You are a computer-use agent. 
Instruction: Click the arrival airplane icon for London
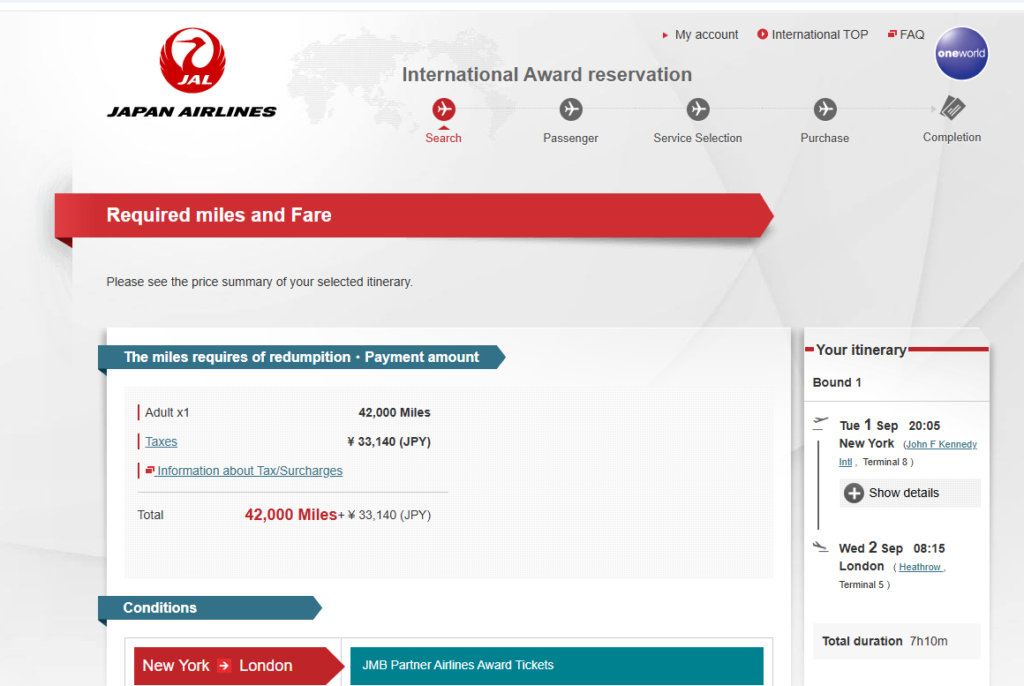(x=822, y=546)
